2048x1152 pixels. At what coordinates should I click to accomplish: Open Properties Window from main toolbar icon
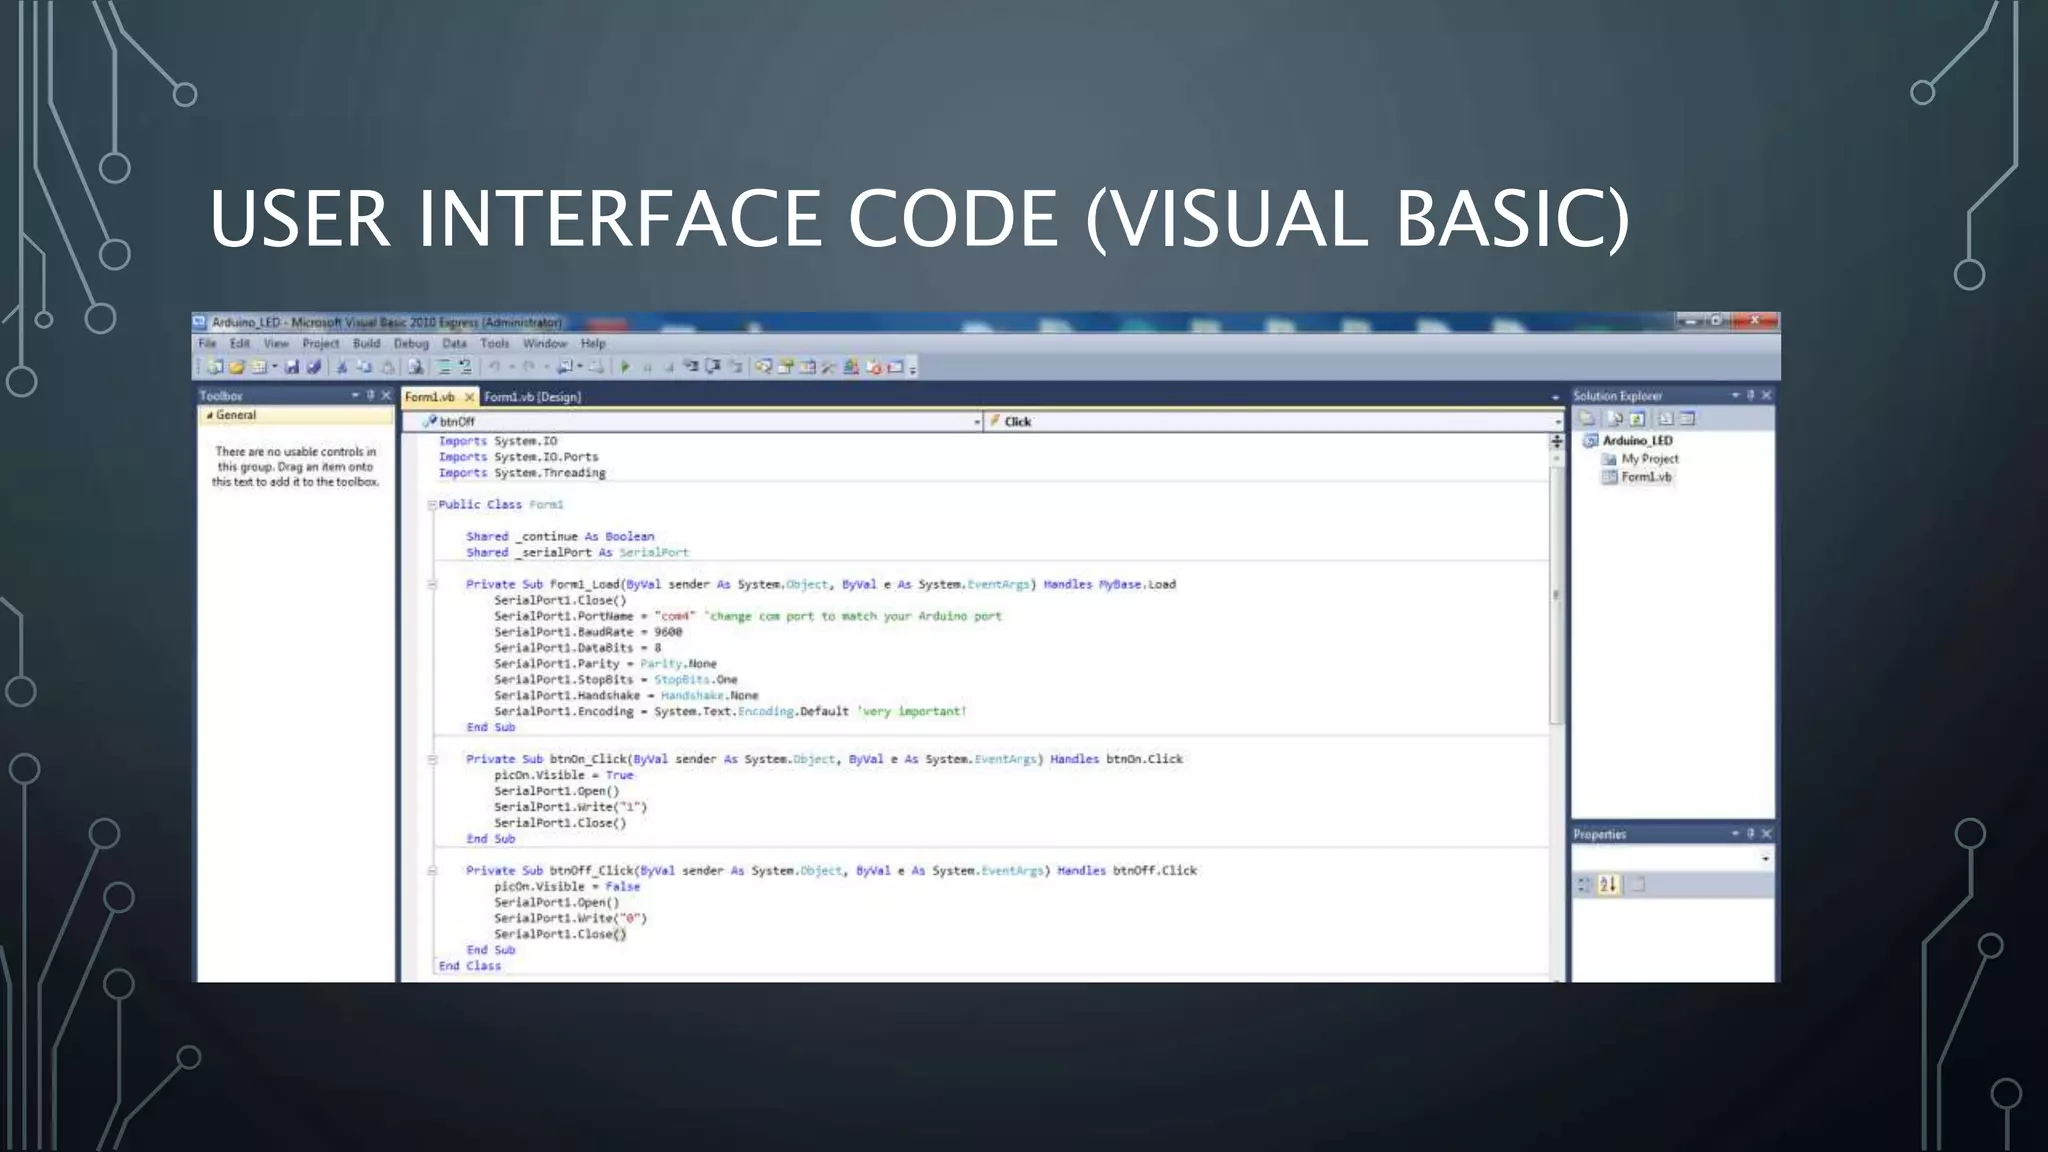785,367
